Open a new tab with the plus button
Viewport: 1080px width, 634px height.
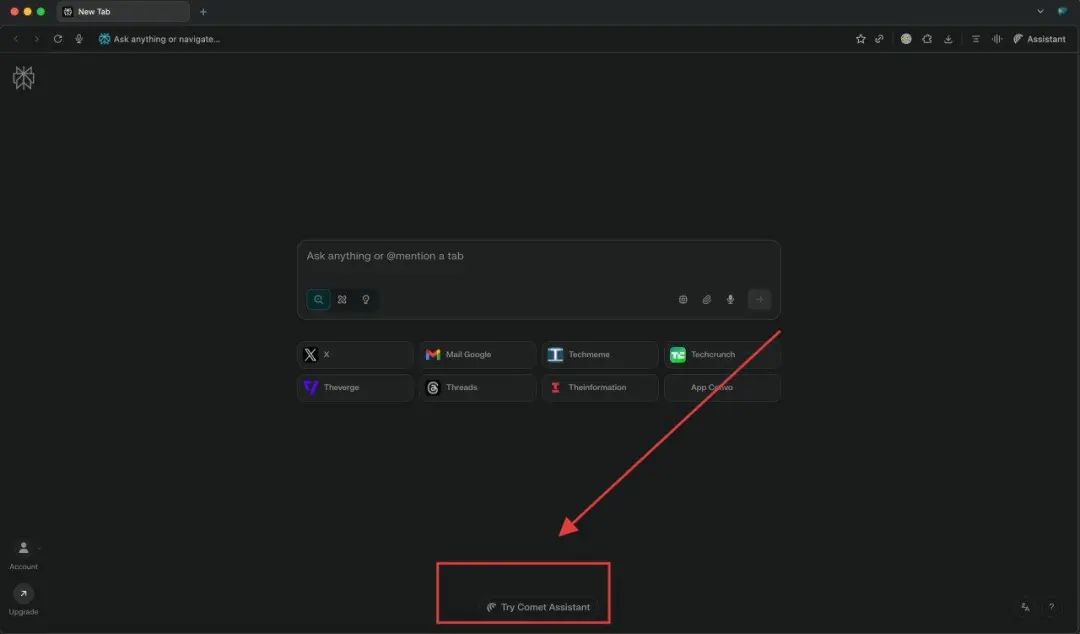[203, 12]
